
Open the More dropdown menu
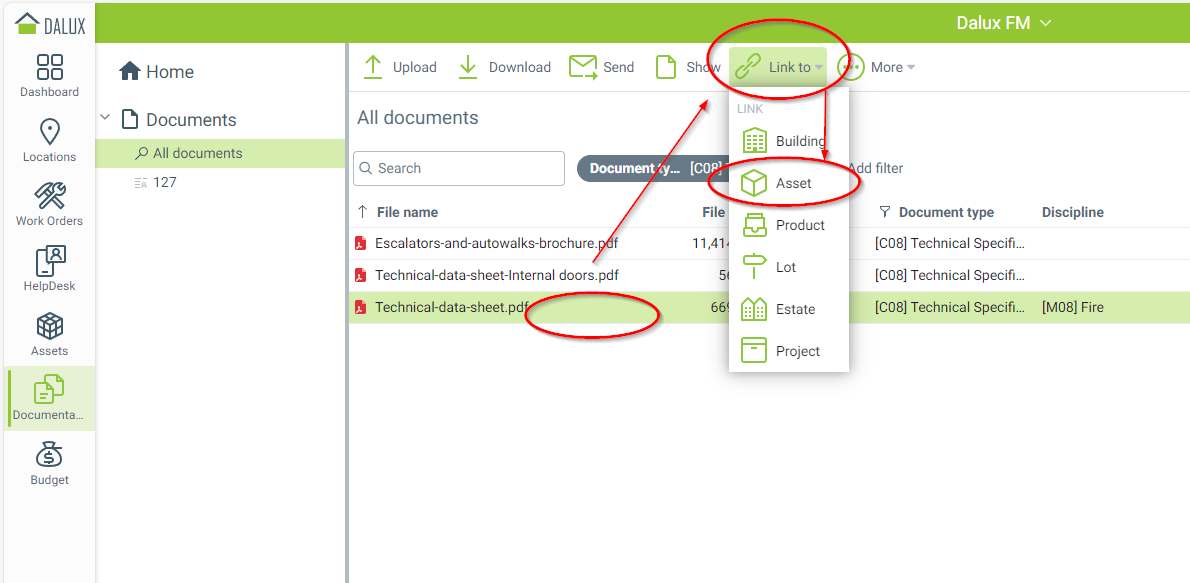point(876,67)
